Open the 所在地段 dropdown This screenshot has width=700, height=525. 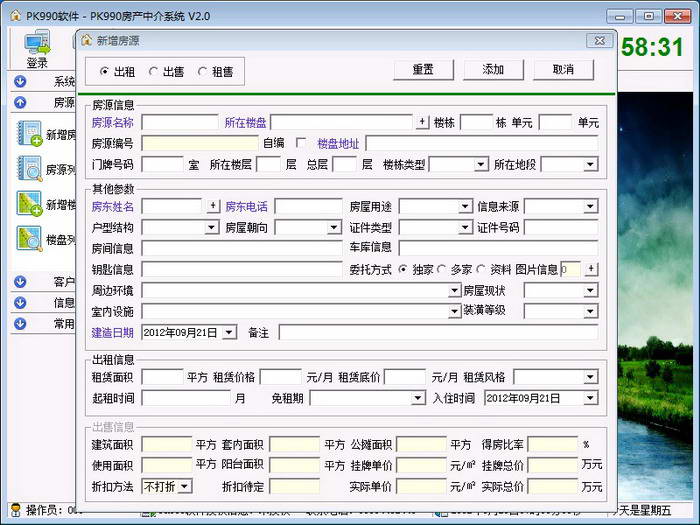click(x=591, y=164)
